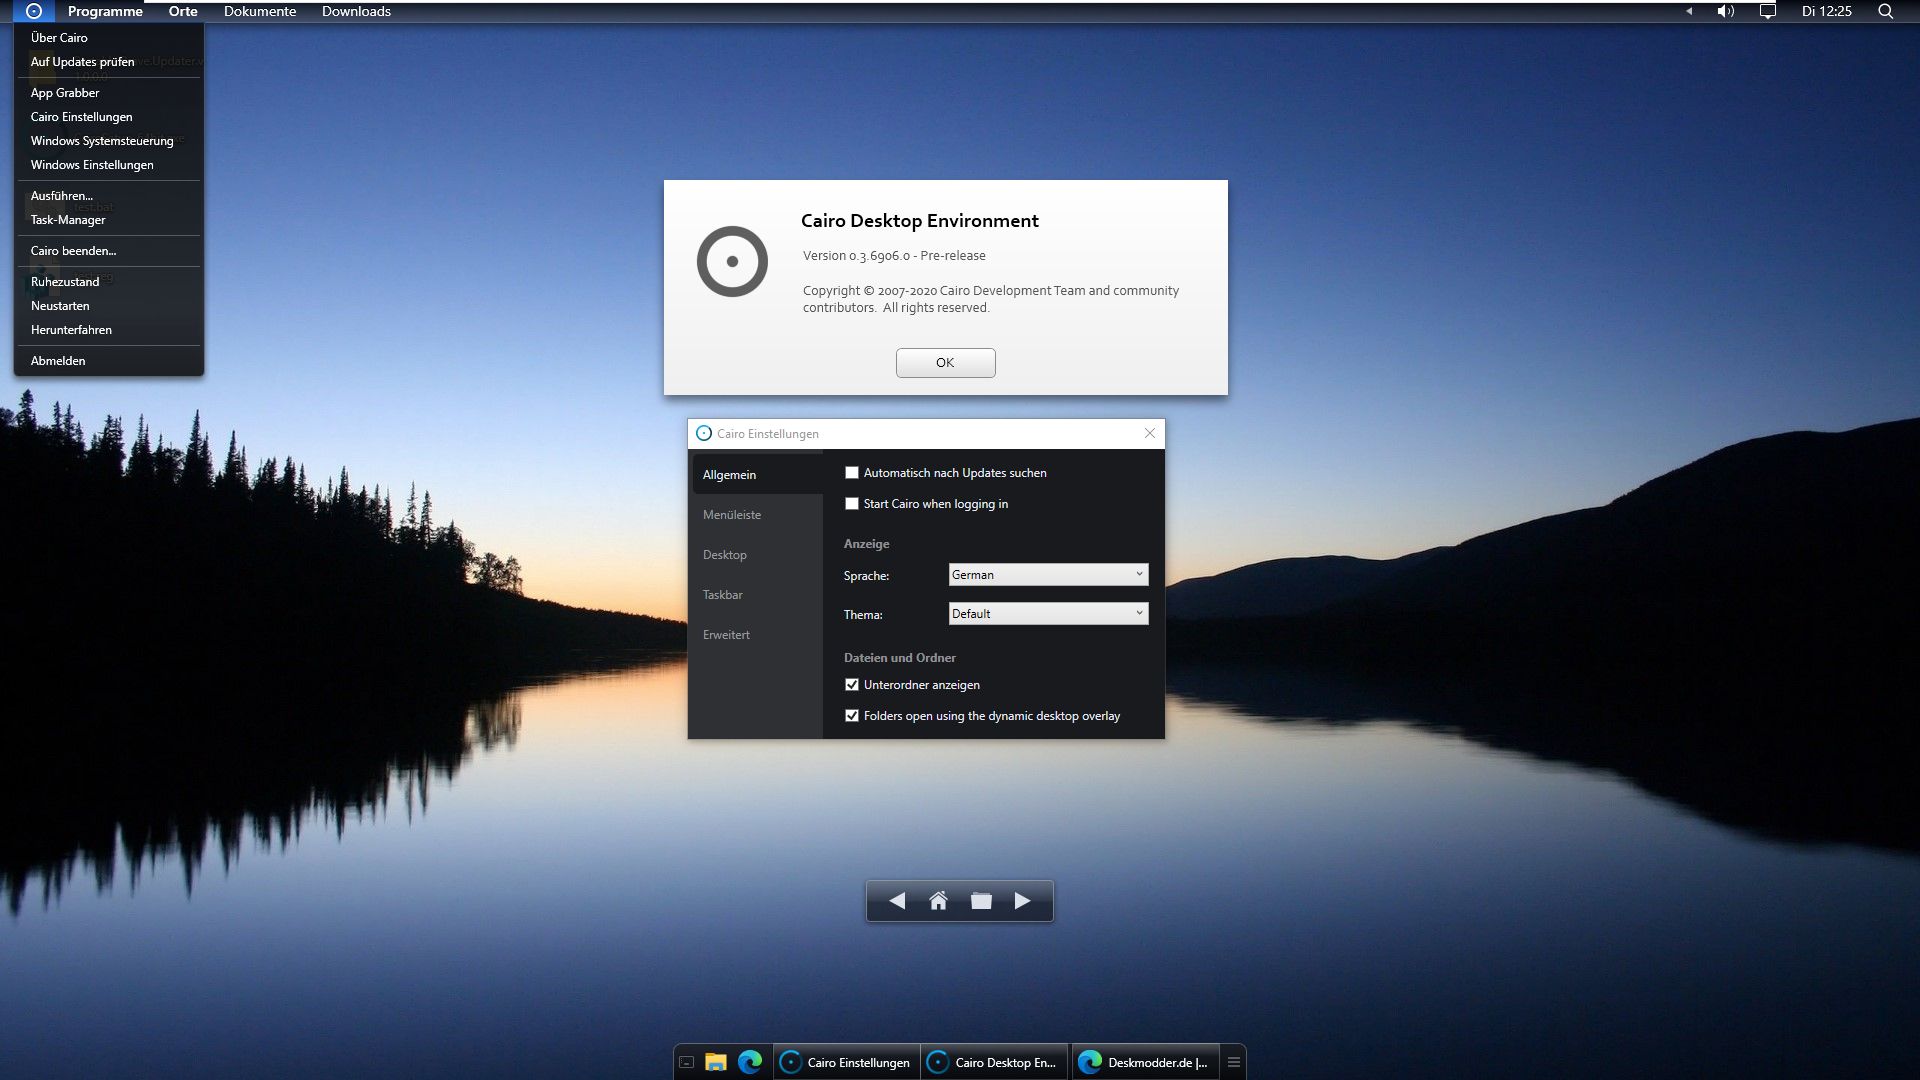Go forward with the desktop navigation right arrow
This screenshot has width=1920, height=1080.
coord(1022,901)
